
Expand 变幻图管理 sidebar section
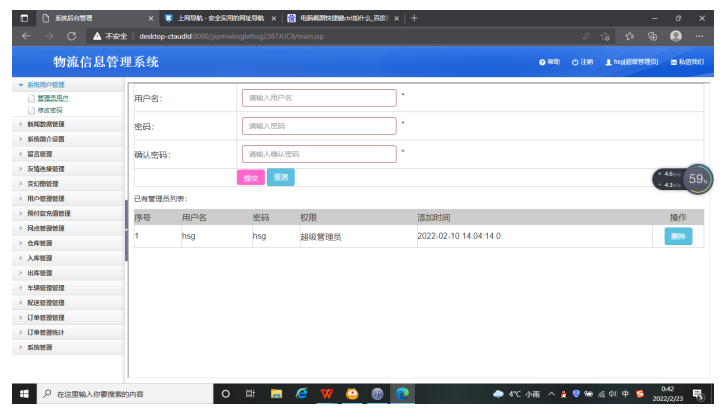68,184
